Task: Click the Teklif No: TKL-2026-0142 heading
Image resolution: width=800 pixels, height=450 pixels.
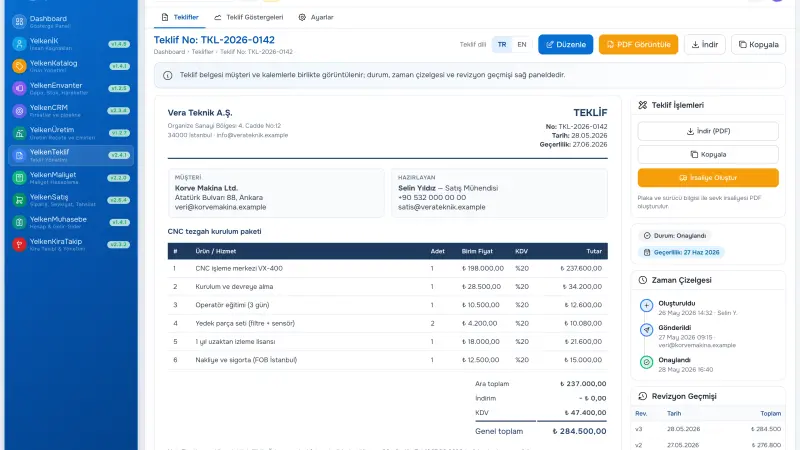Action: point(214,40)
